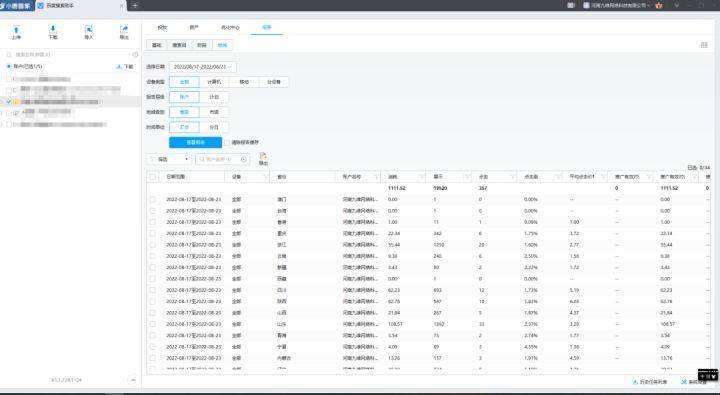
Task: Click the message icon left of company name
Action: coord(571,6)
